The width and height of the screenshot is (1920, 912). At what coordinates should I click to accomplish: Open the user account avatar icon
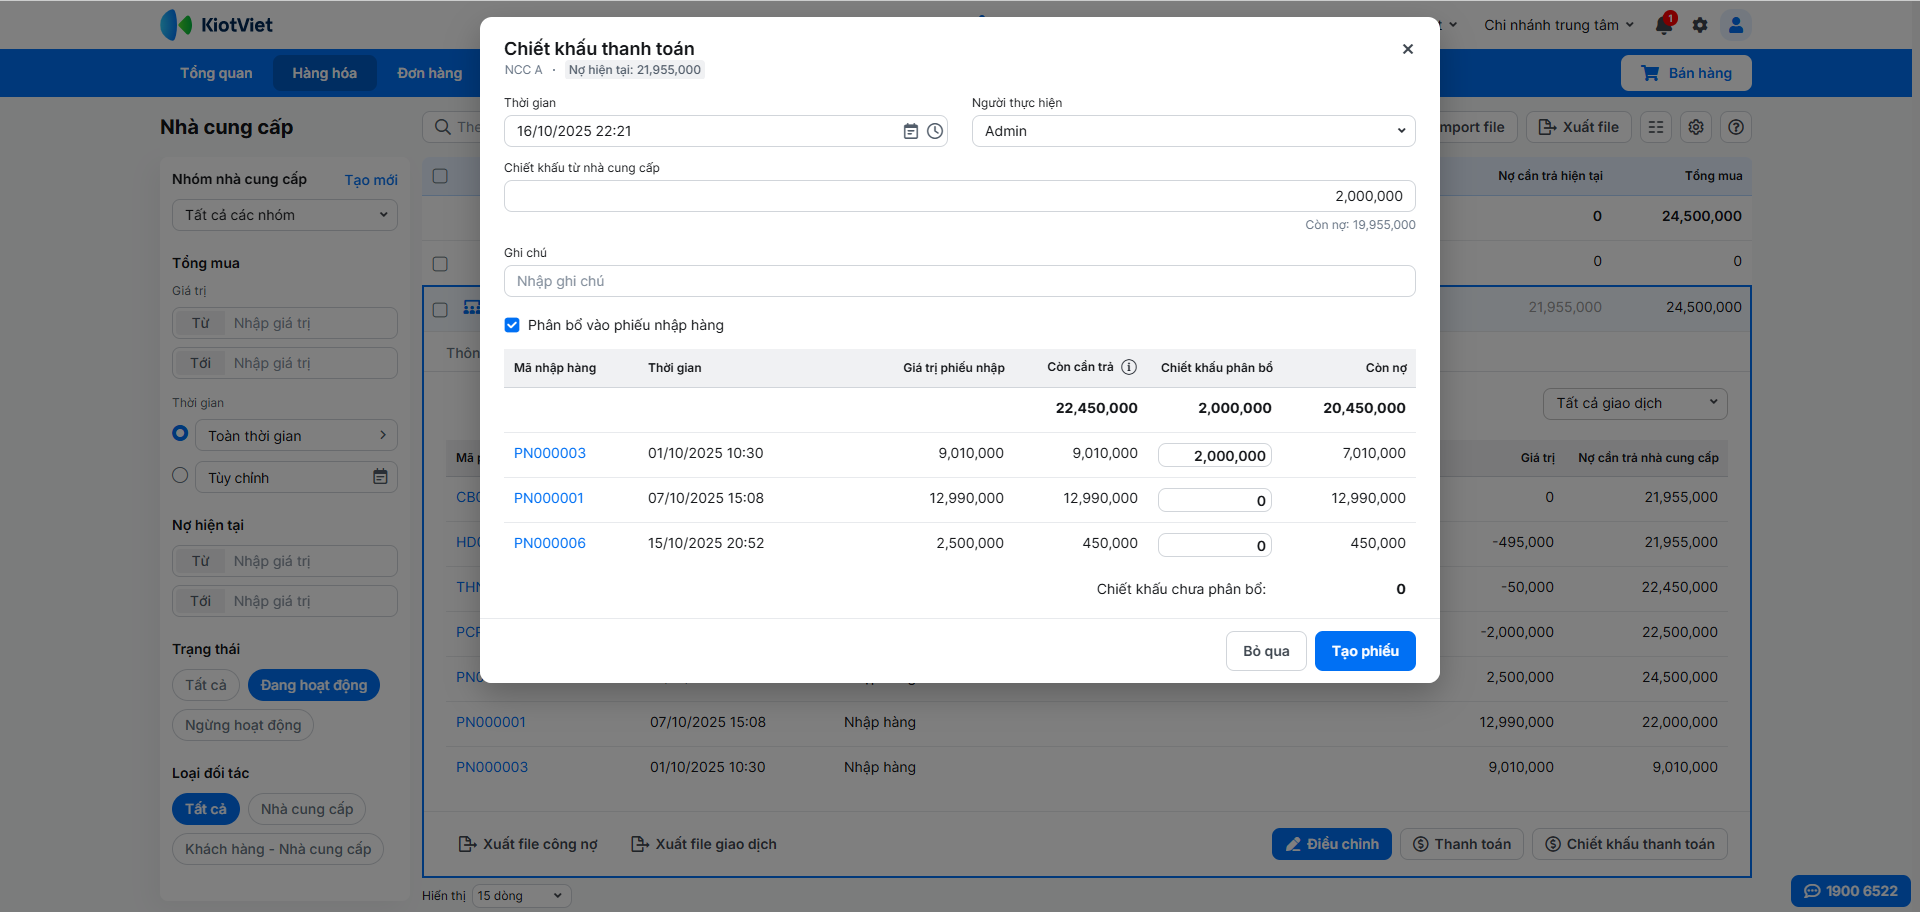[1736, 25]
